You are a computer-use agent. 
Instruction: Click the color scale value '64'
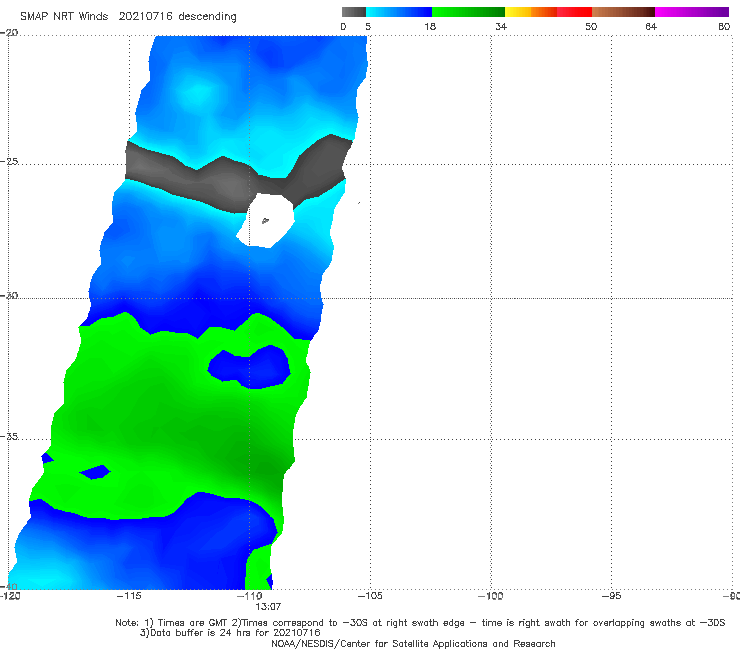[x=651, y=26]
